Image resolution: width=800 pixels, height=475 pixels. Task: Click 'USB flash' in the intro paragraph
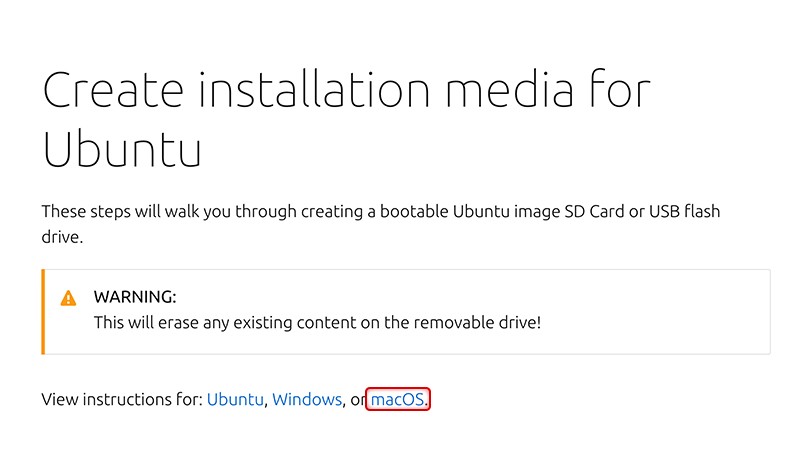coord(684,211)
